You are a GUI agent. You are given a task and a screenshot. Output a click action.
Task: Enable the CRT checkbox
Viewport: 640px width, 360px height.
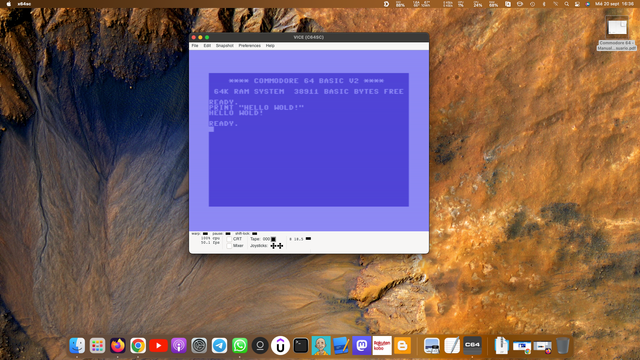(x=229, y=239)
